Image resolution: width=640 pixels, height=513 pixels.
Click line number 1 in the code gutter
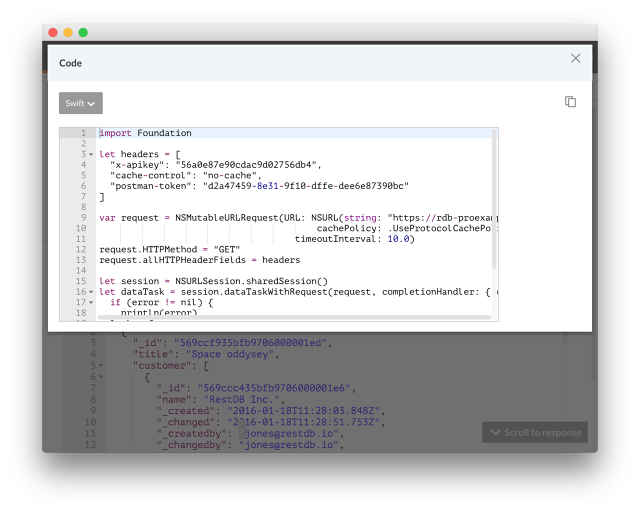point(83,133)
